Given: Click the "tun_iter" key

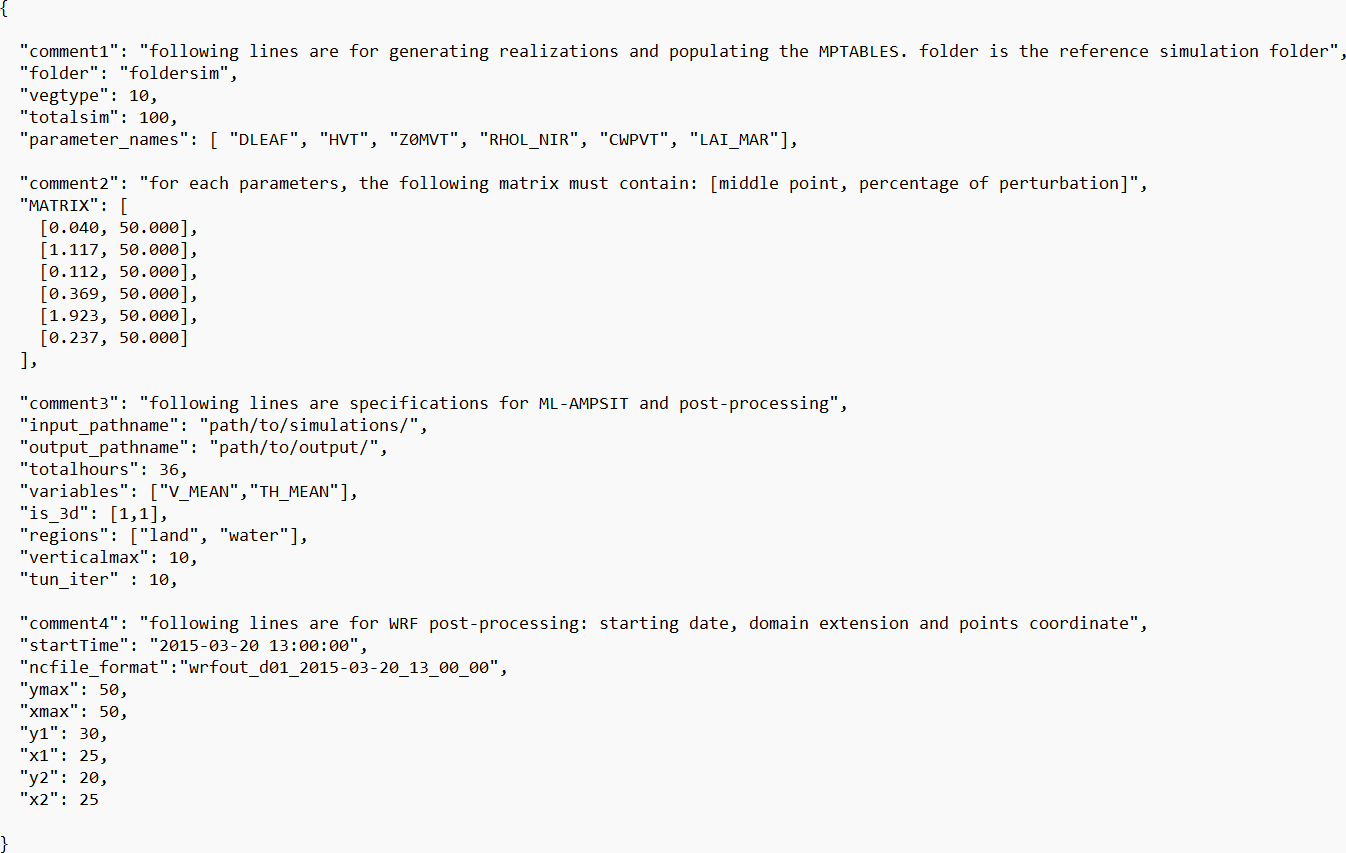Looking at the screenshot, I should click(x=69, y=579).
